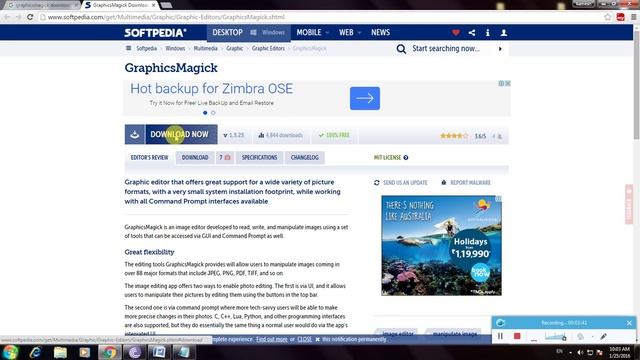Click the magnifying glass search icon
Screen dimensions: 640x360
point(401,49)
